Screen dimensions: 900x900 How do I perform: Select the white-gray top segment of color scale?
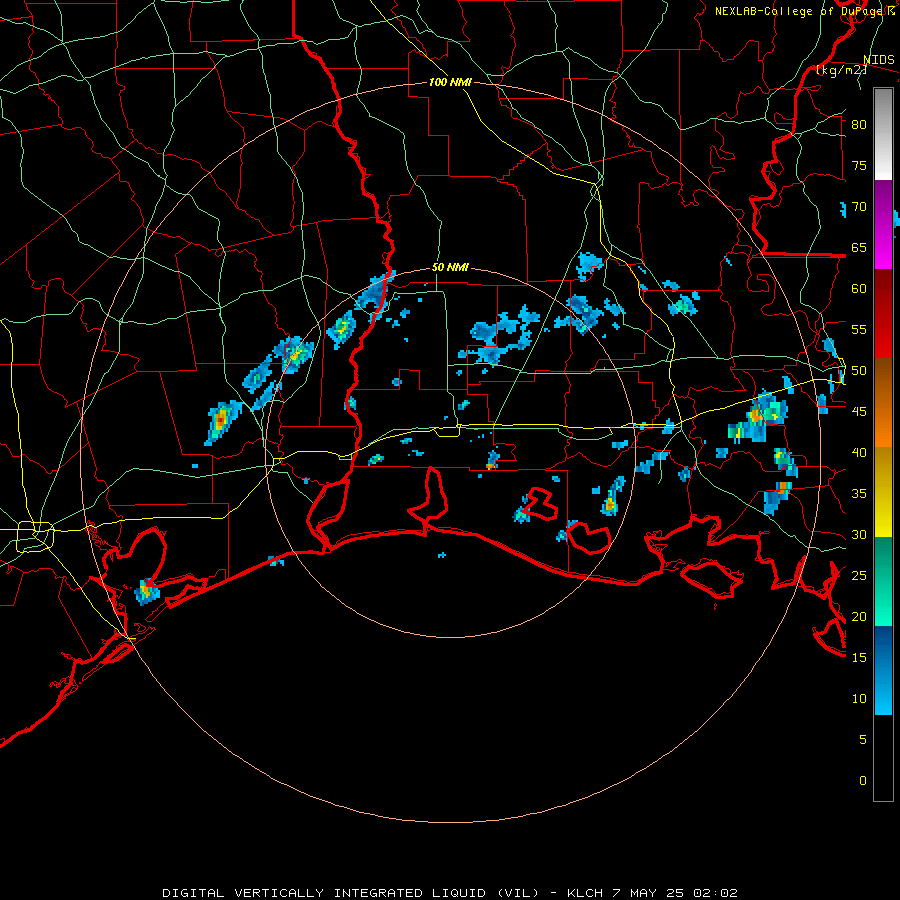click(x=883, y=134)
